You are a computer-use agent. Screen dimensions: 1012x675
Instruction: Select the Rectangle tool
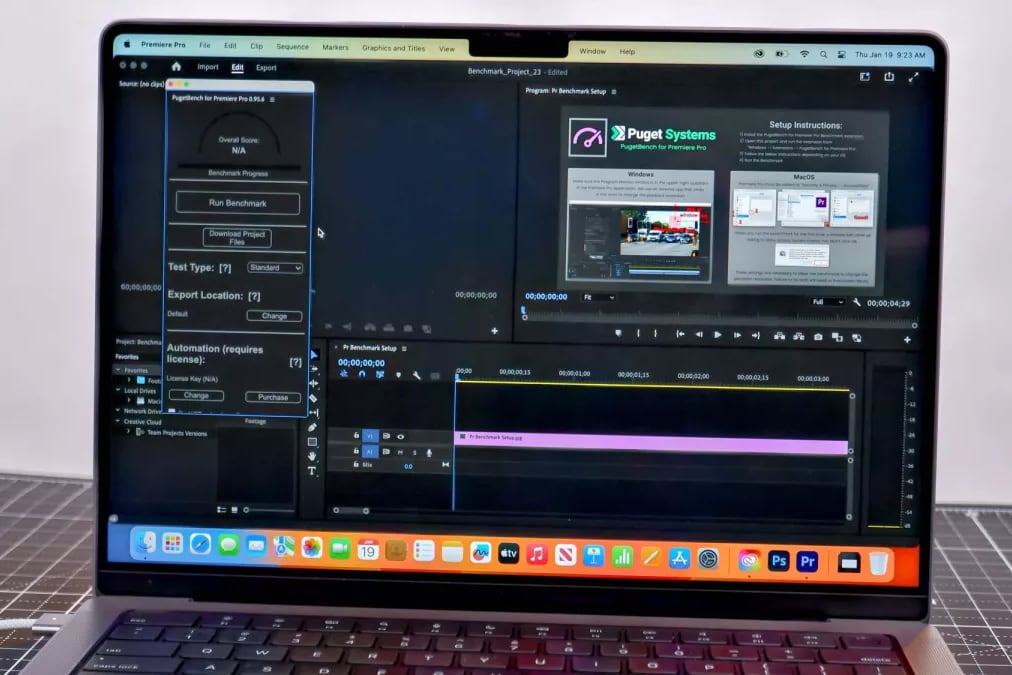pyautogui.click(x=312, y=442)
